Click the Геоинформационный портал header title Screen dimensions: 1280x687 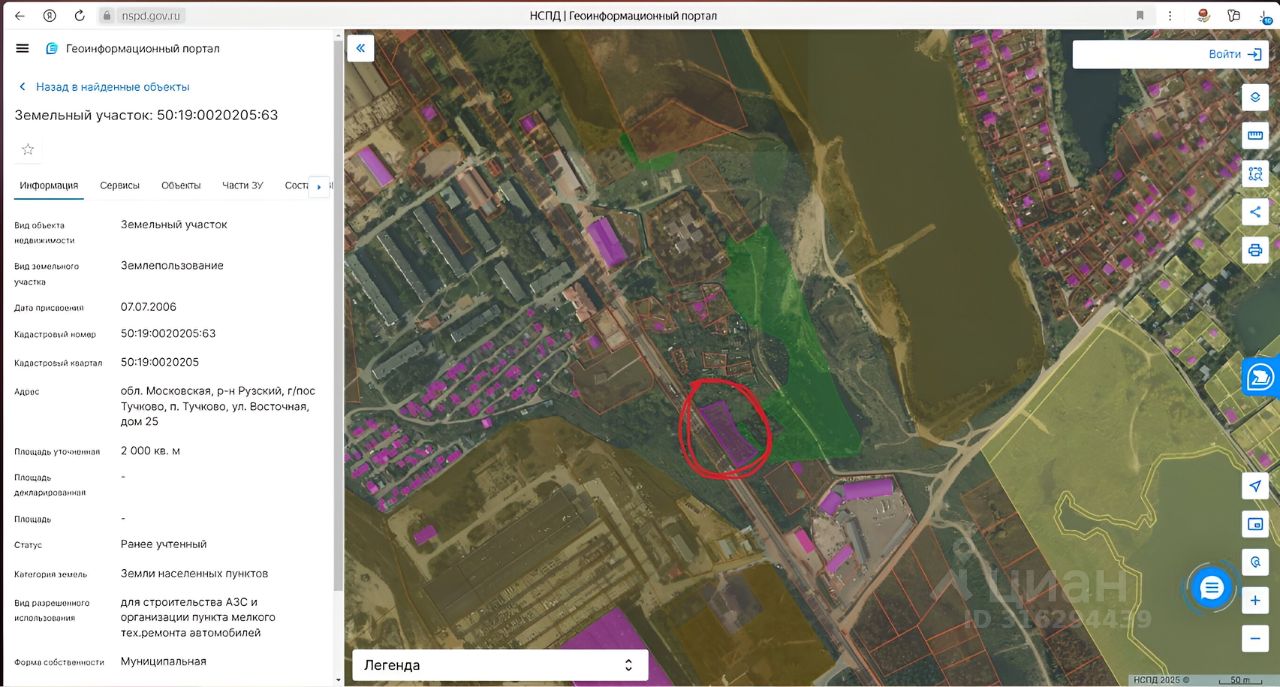(x=143, y=48)
